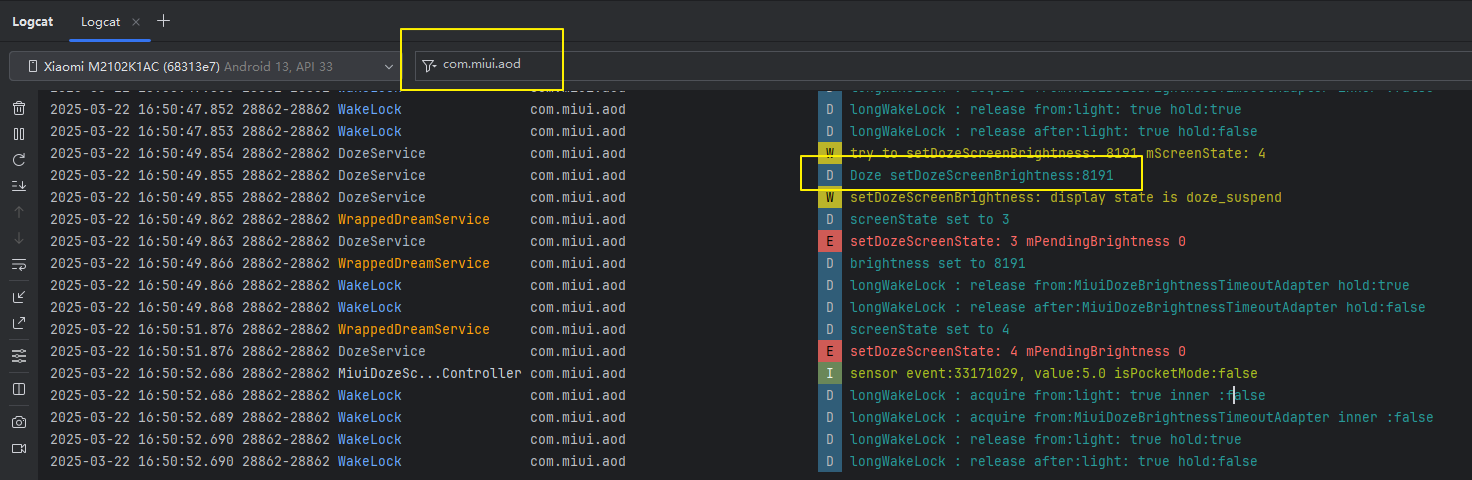This screenshot has width=1472, height=480.
Task: Select timestamp 2025-03-22 16:50:49.862
Action: 141,219
